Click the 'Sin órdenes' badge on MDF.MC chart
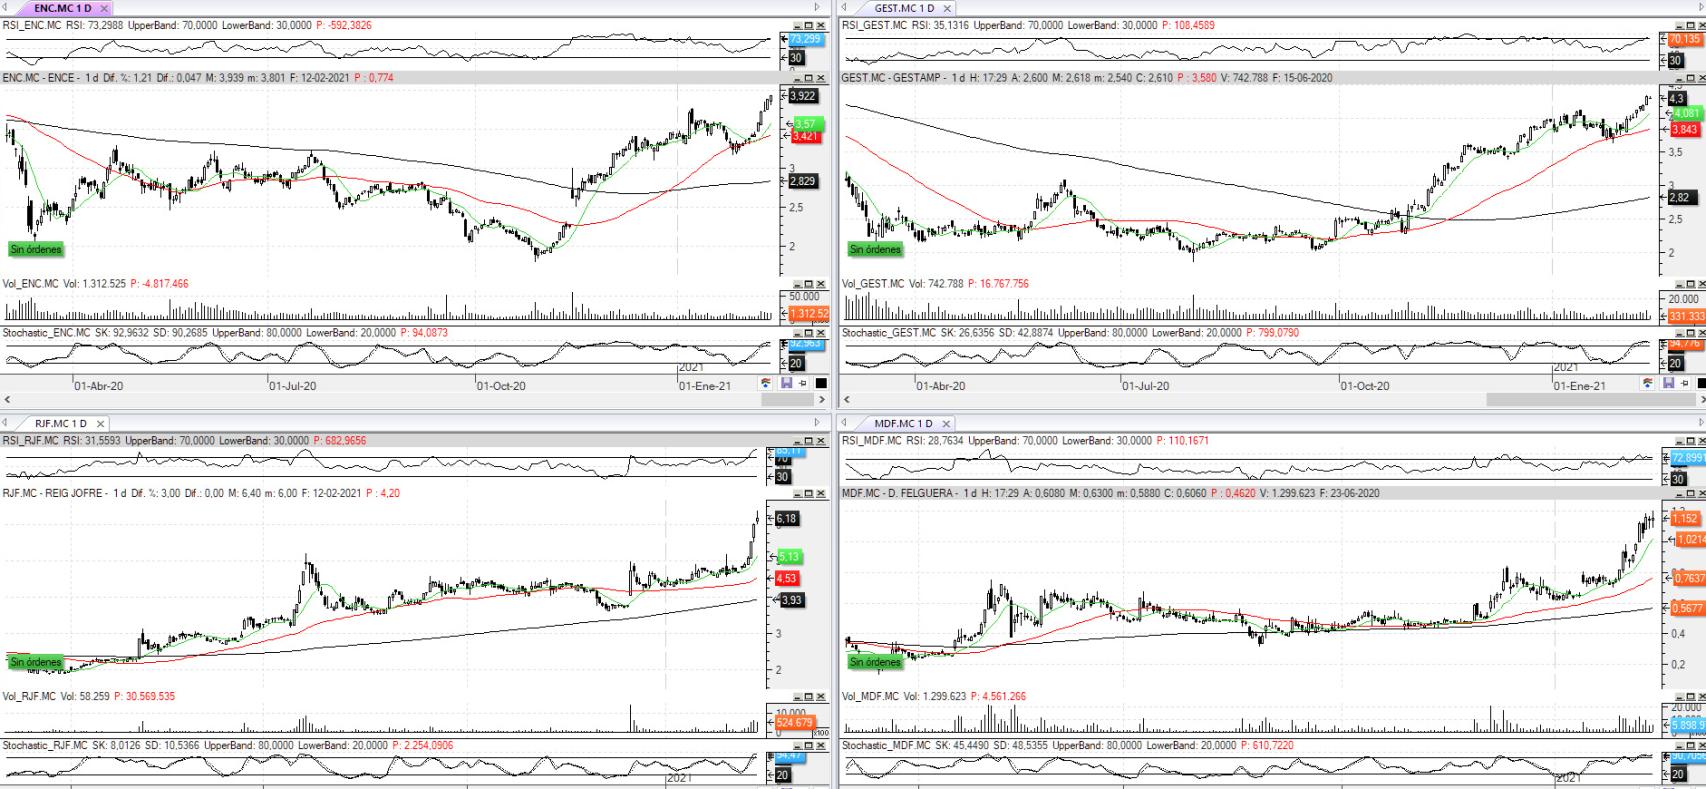1706x789 pixels. 875,662
